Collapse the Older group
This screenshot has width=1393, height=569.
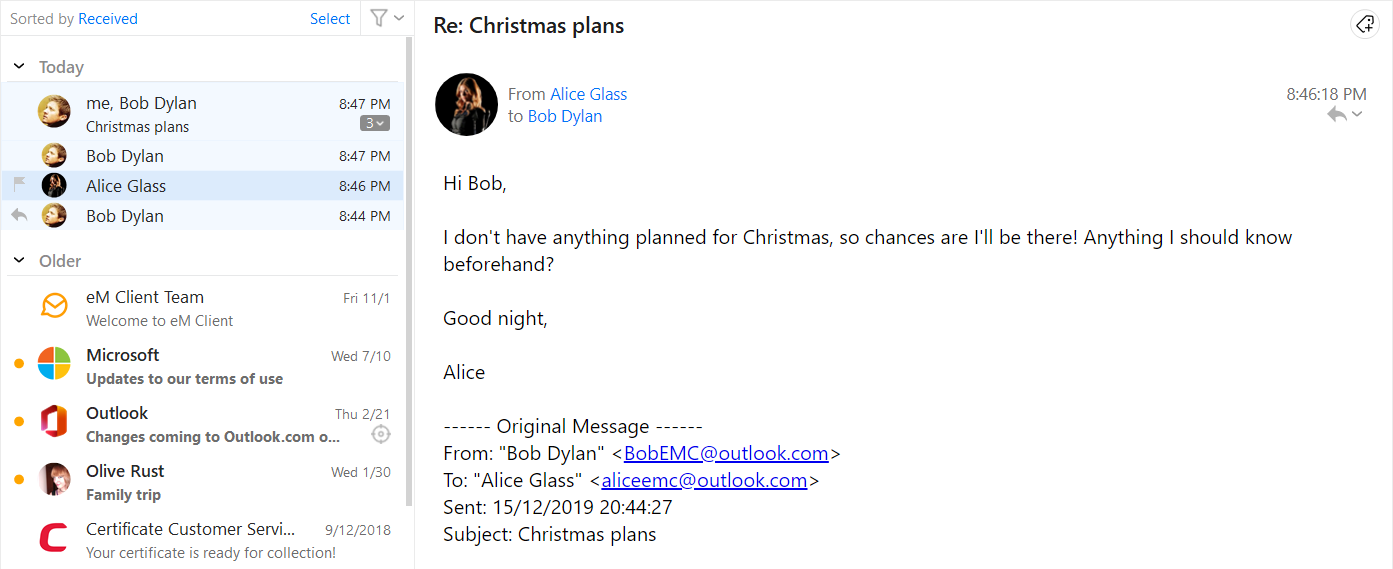(x=19, y=260)
